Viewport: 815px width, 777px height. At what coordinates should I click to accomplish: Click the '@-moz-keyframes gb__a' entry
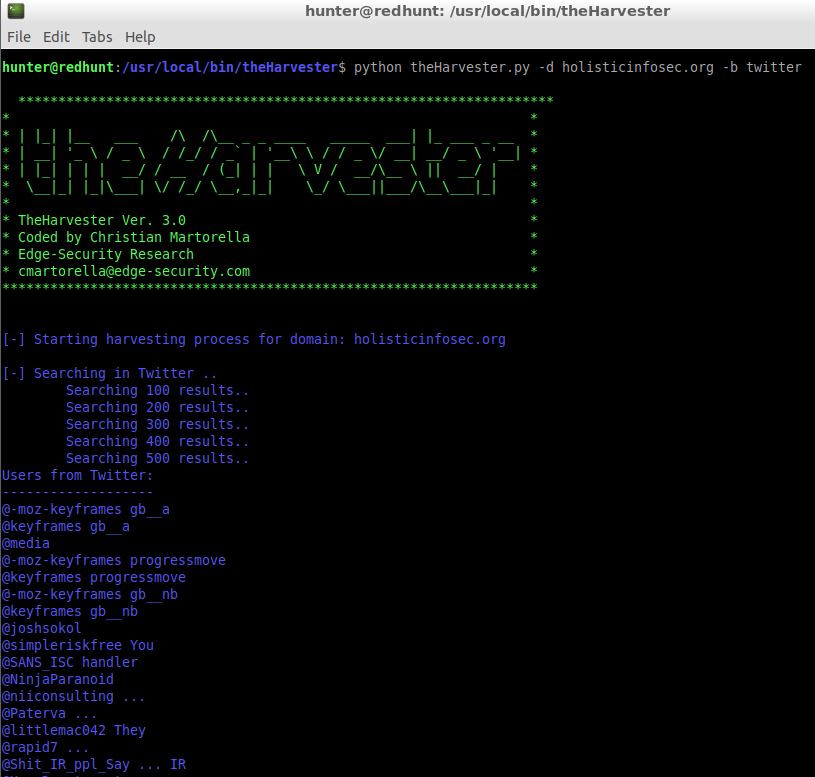pos(86,509)
